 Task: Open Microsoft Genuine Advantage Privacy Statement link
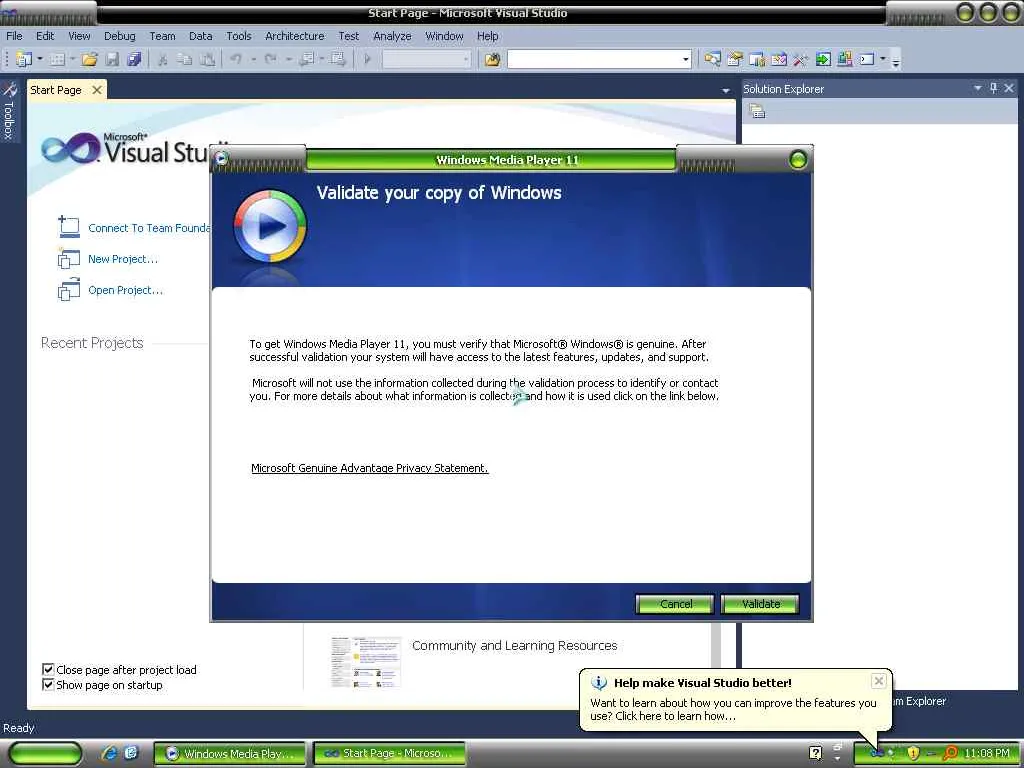[370, 468]
